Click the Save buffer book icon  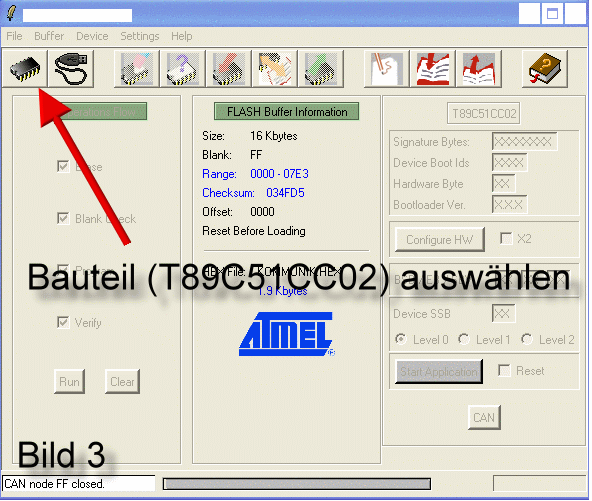pos(479,69)
